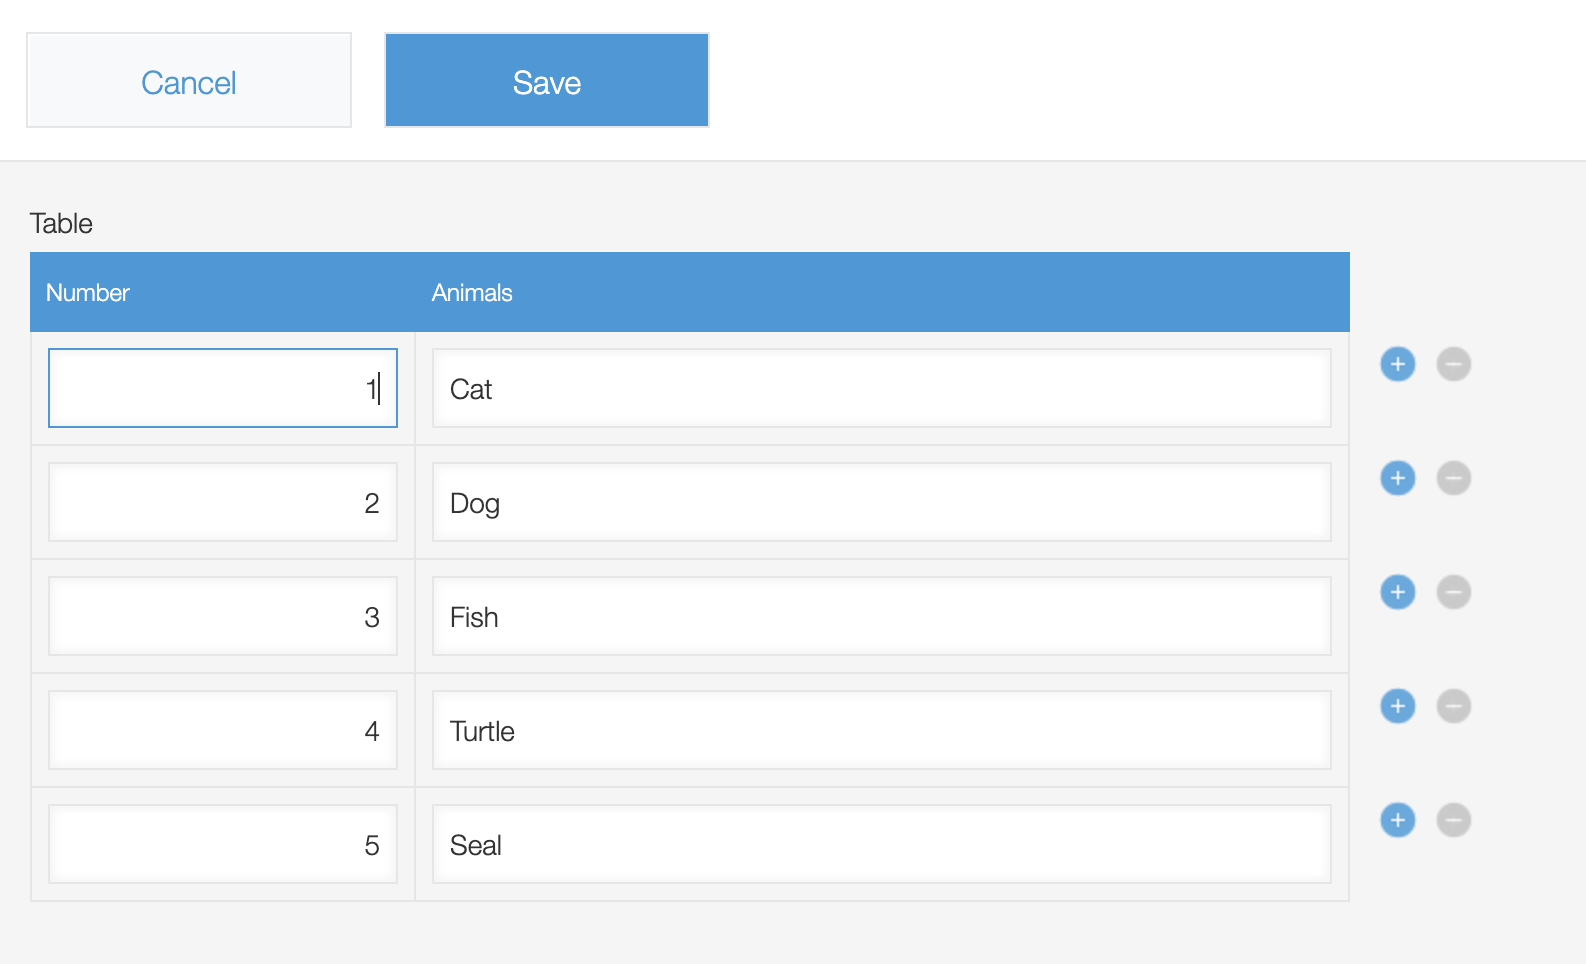Add a new row below Seal

pos(1397,820)
